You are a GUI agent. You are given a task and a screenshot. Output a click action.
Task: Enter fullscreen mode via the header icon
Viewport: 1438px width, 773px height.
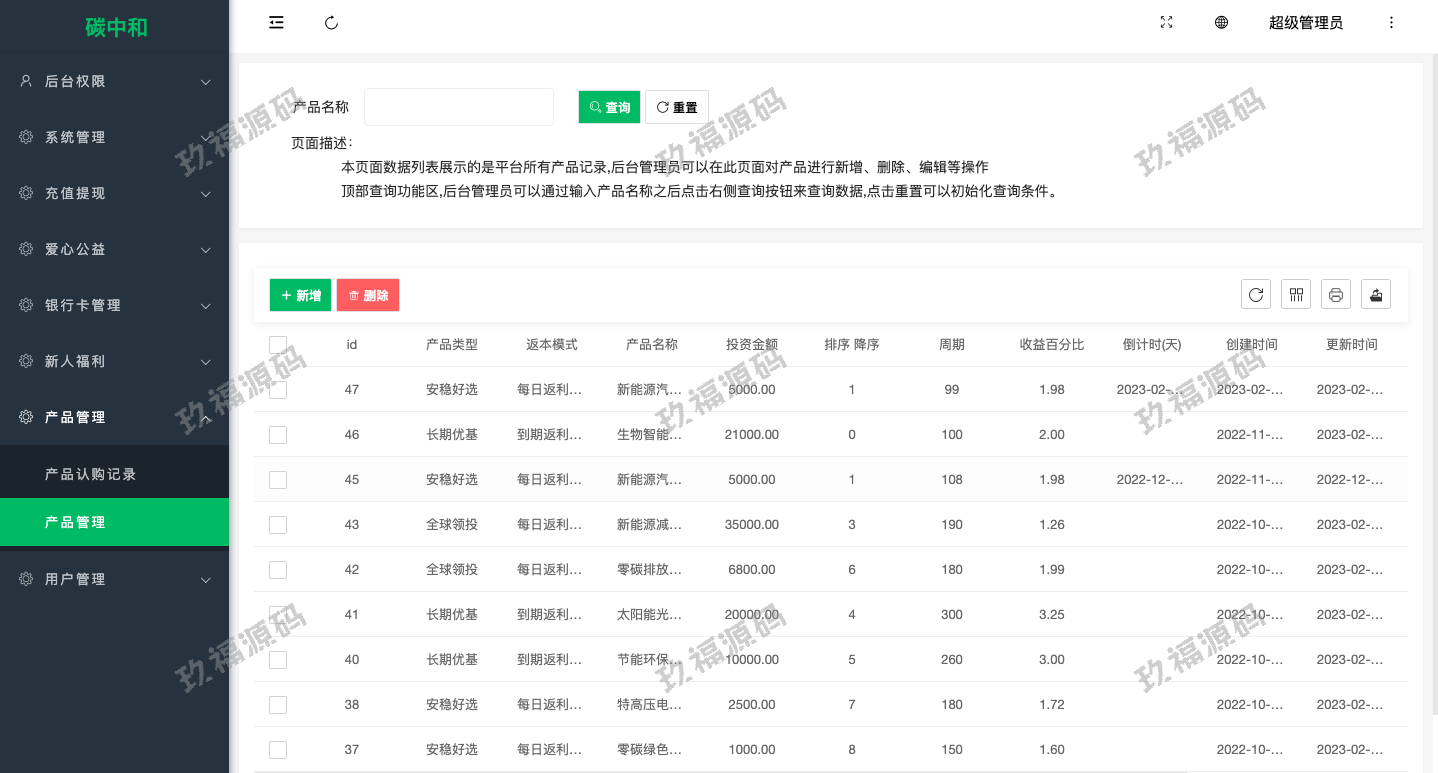click(x=1166, y=23)
